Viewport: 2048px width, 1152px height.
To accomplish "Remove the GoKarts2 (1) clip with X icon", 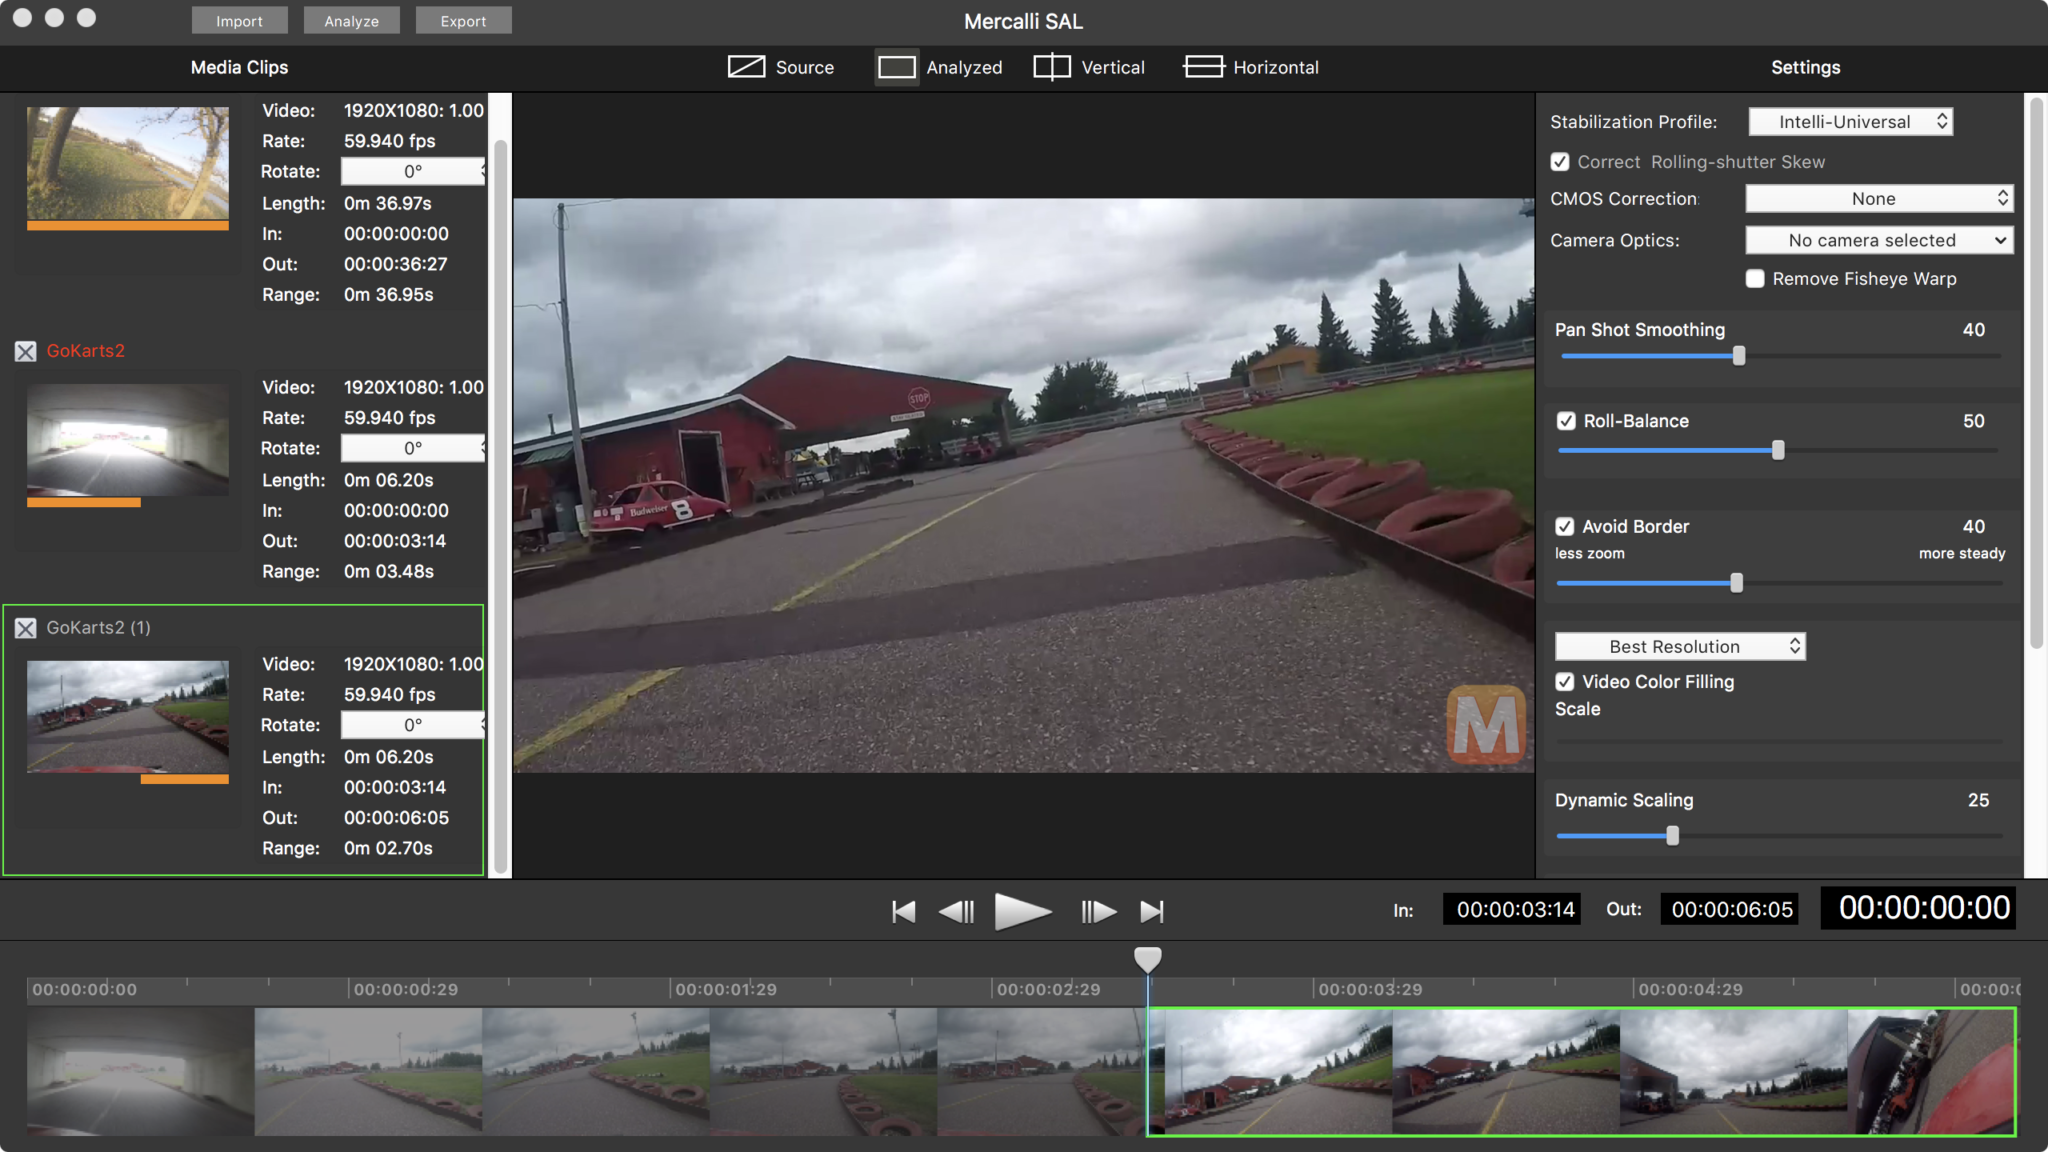I will coord(26,628).
